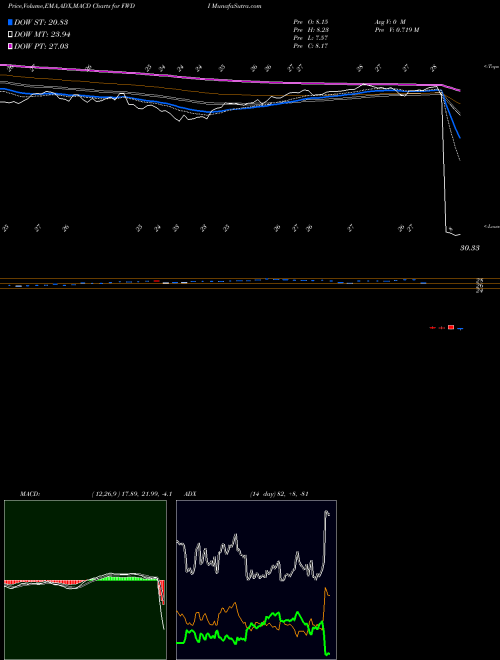Open the ADX indicator chart

pos(256,580)
